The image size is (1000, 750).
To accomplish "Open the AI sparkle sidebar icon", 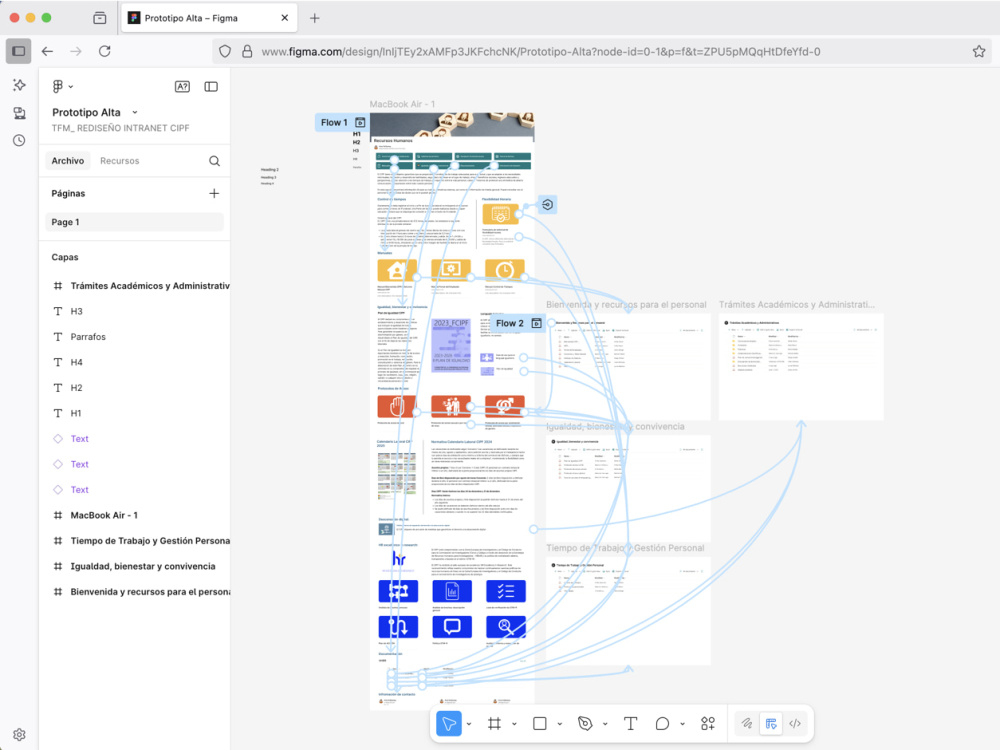I will [19, 85].
